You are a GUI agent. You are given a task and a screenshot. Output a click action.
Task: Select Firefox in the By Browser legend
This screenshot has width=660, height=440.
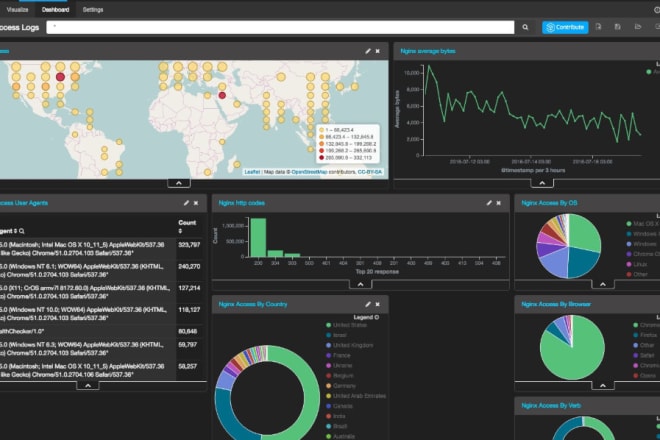(648, 335)
